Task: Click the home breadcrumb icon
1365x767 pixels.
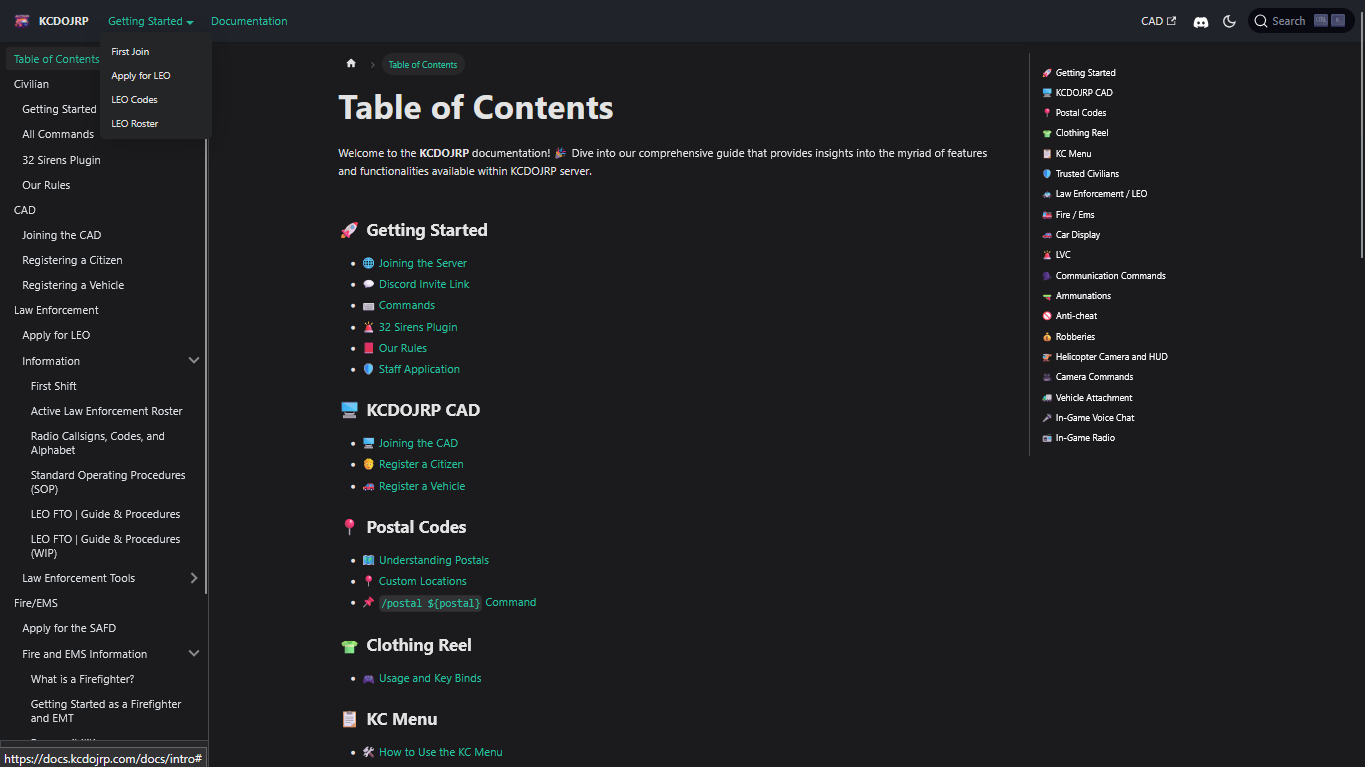Action: (x=351, y=63)
